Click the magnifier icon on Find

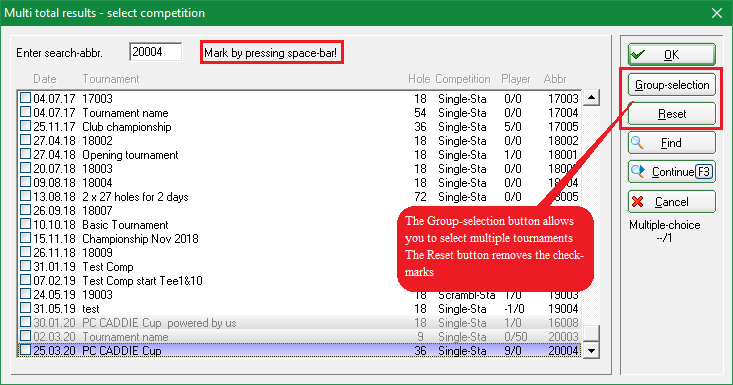pyautogui.click(x=637, y=143)
